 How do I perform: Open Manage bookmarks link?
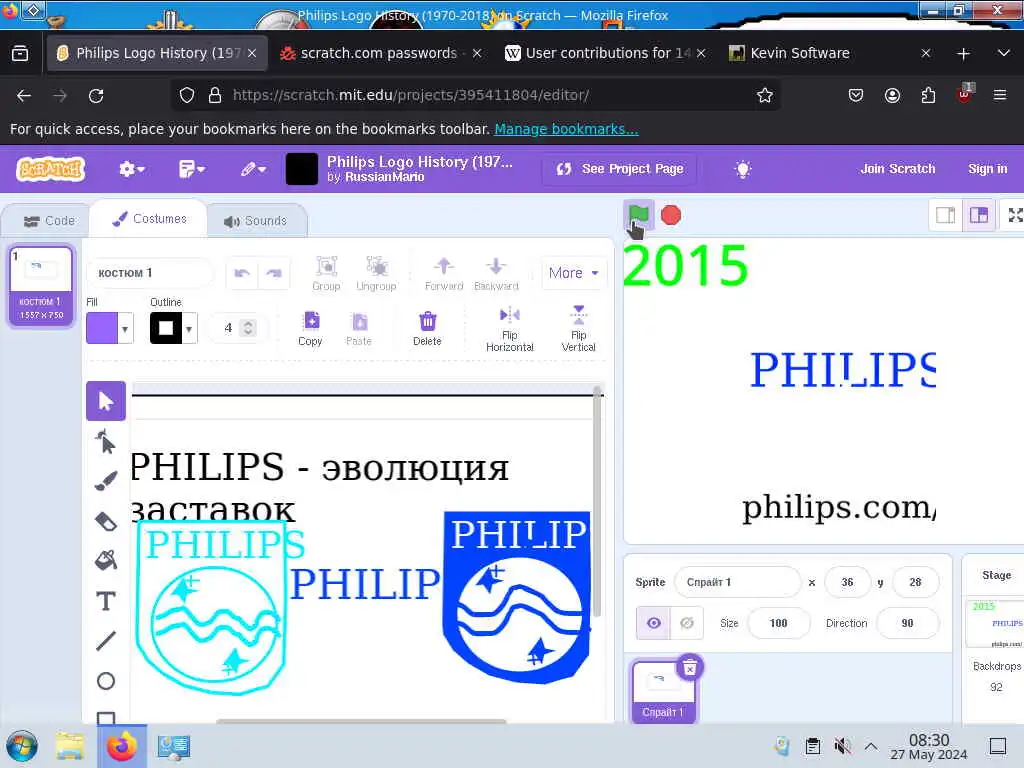coord(566,129)
